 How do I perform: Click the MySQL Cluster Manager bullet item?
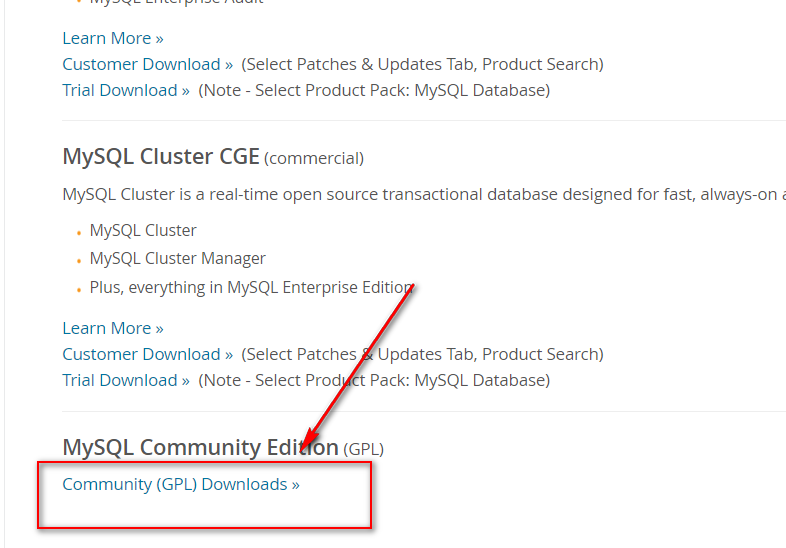coord(177,258)
